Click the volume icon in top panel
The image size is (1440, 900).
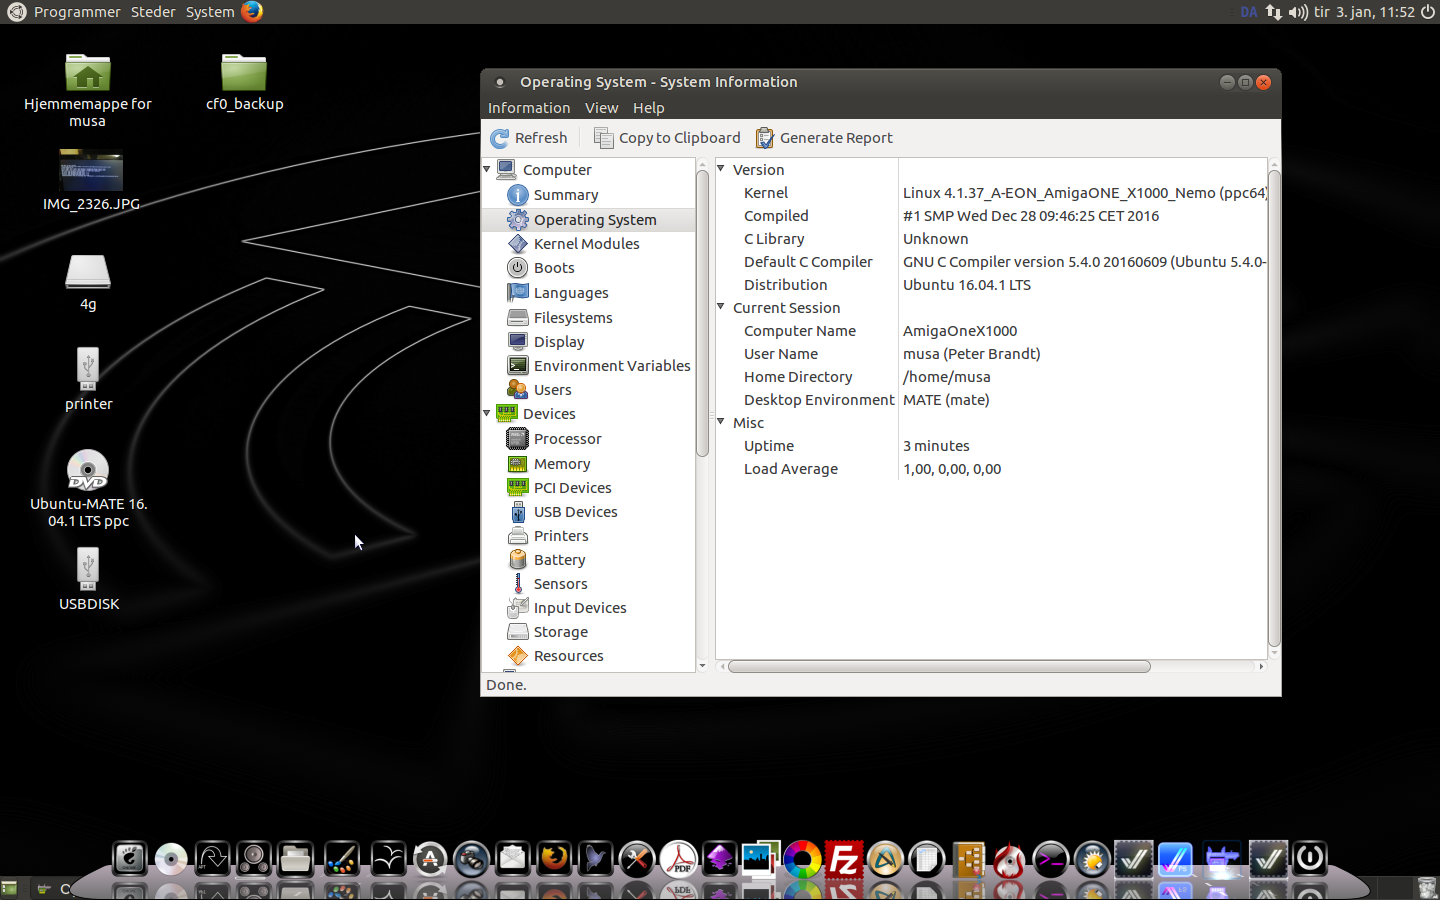click(1297, 12)
